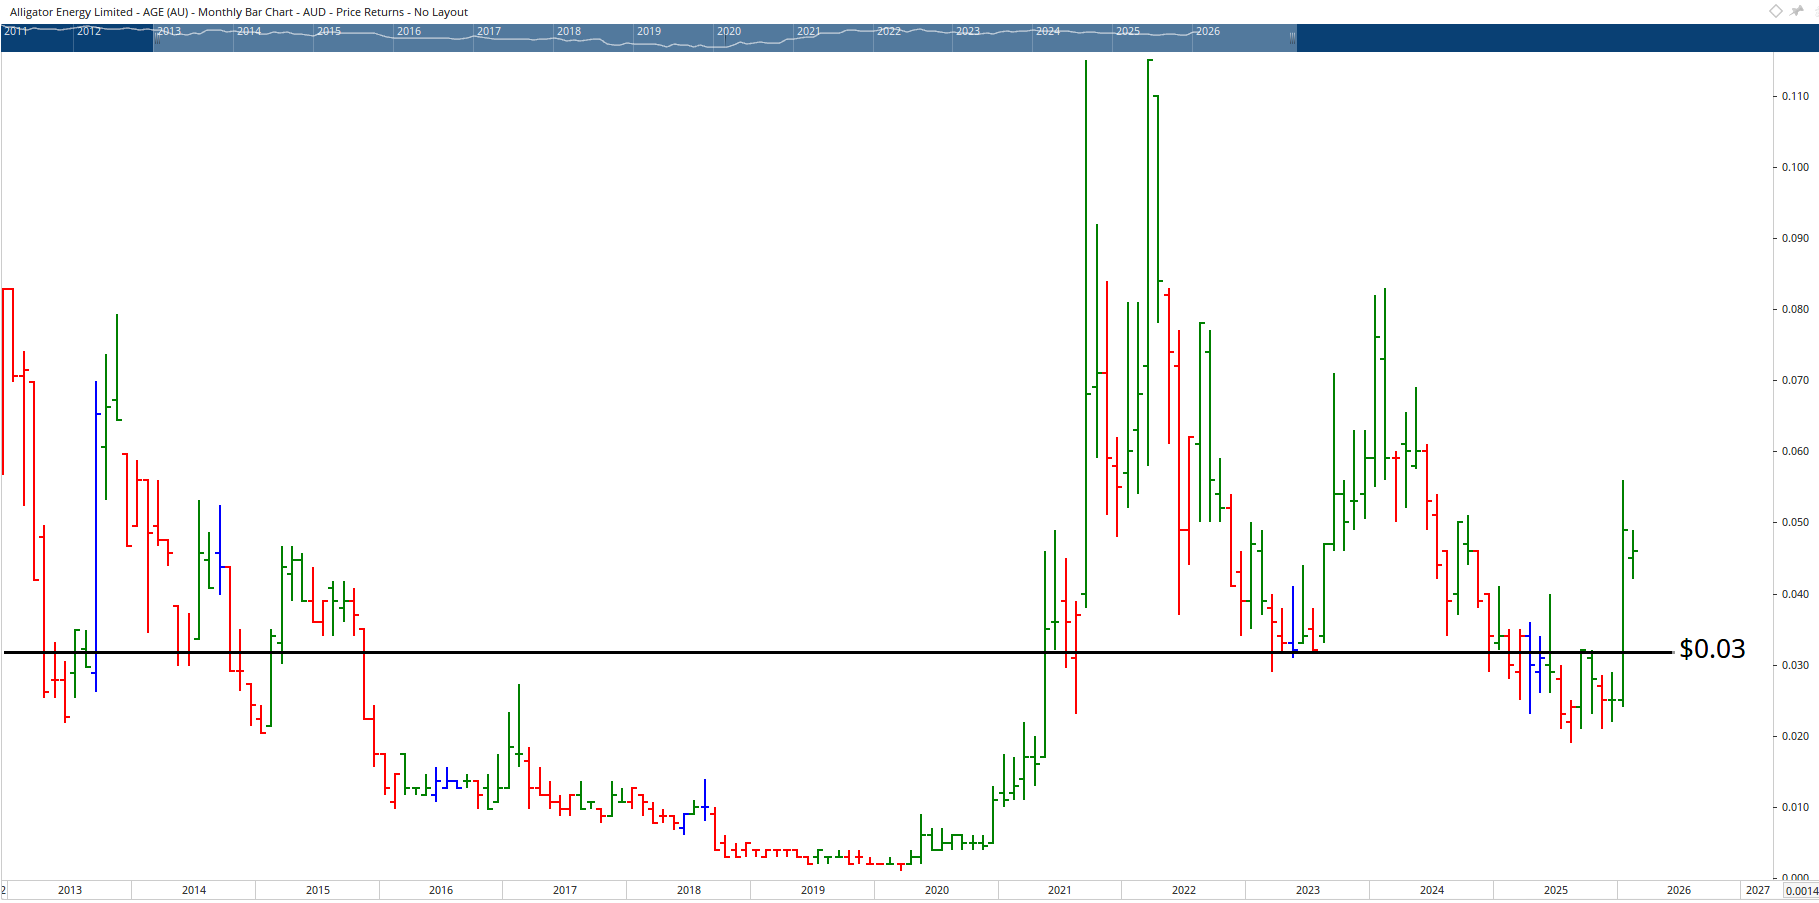The height and width of the screenshot is (903, 1819).
Task: Click the 0.110 label on price axis
Action: tap(1795, 96)
